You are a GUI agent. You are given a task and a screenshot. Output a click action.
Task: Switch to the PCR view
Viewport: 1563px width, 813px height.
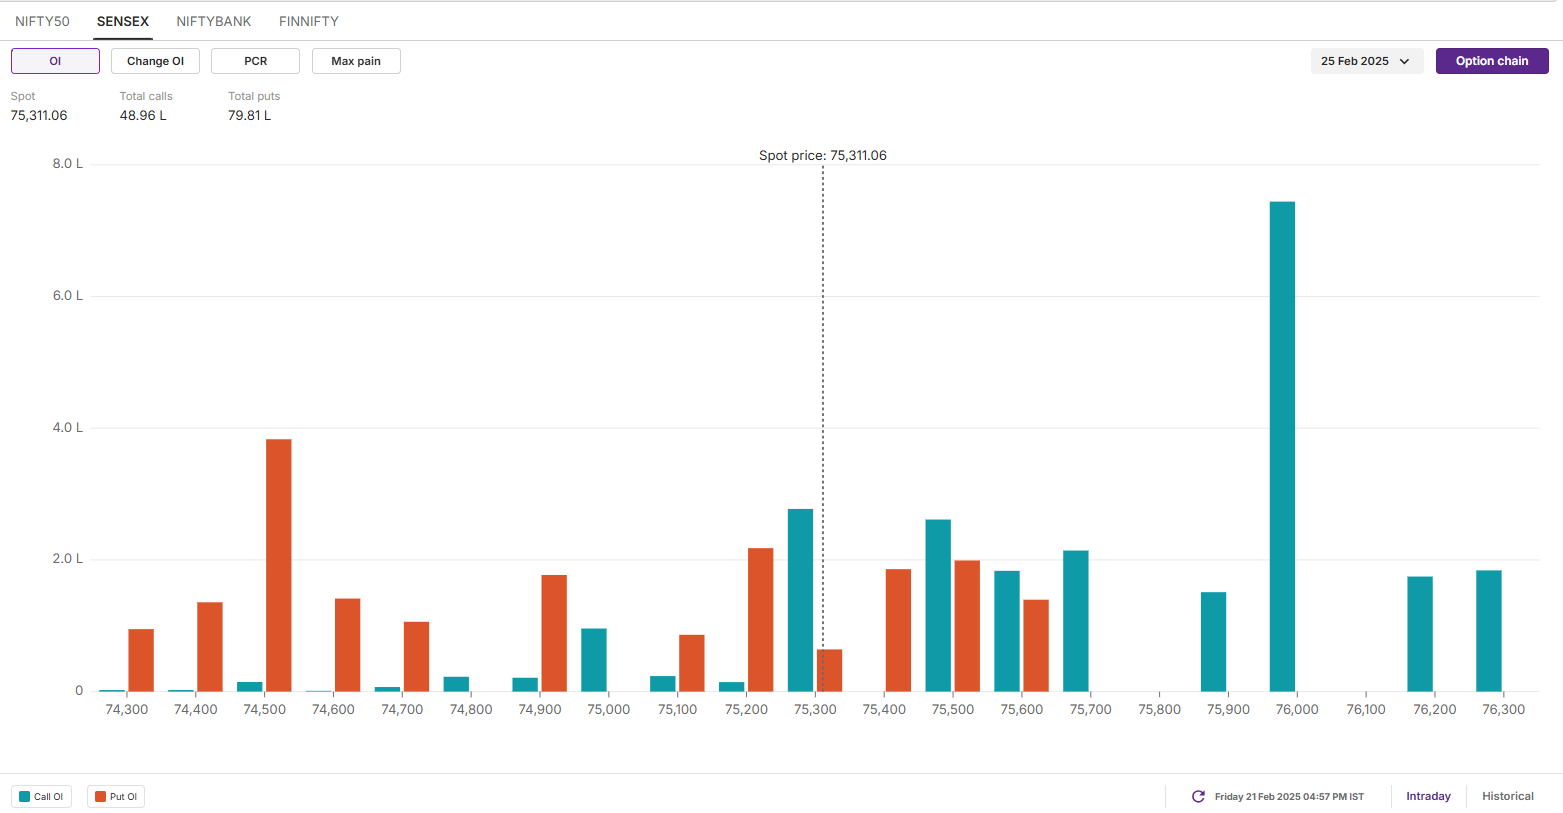tap(256, 61)
